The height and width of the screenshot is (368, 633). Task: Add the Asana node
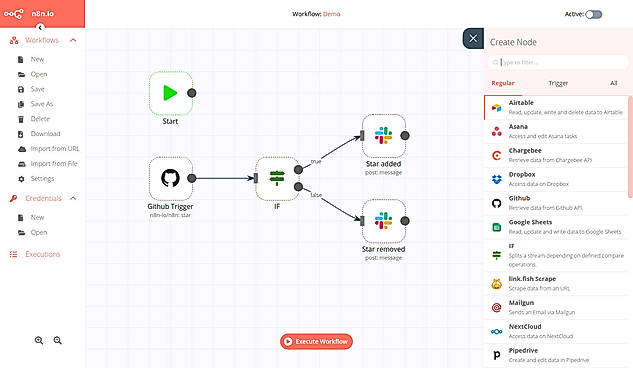(556, 131)
